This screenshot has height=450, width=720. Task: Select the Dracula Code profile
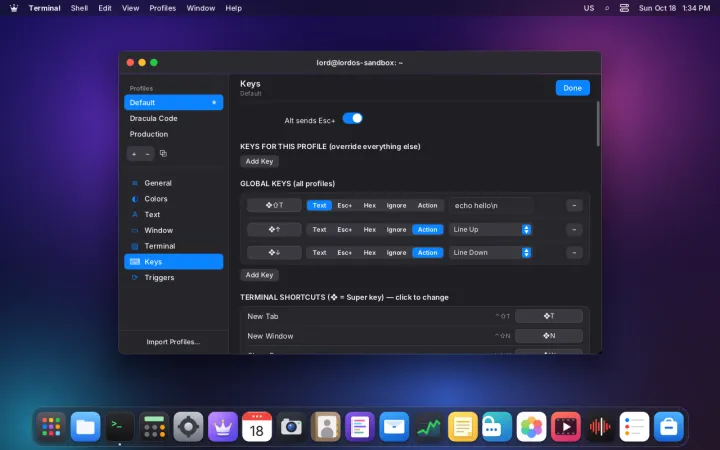tap(174, 118)
